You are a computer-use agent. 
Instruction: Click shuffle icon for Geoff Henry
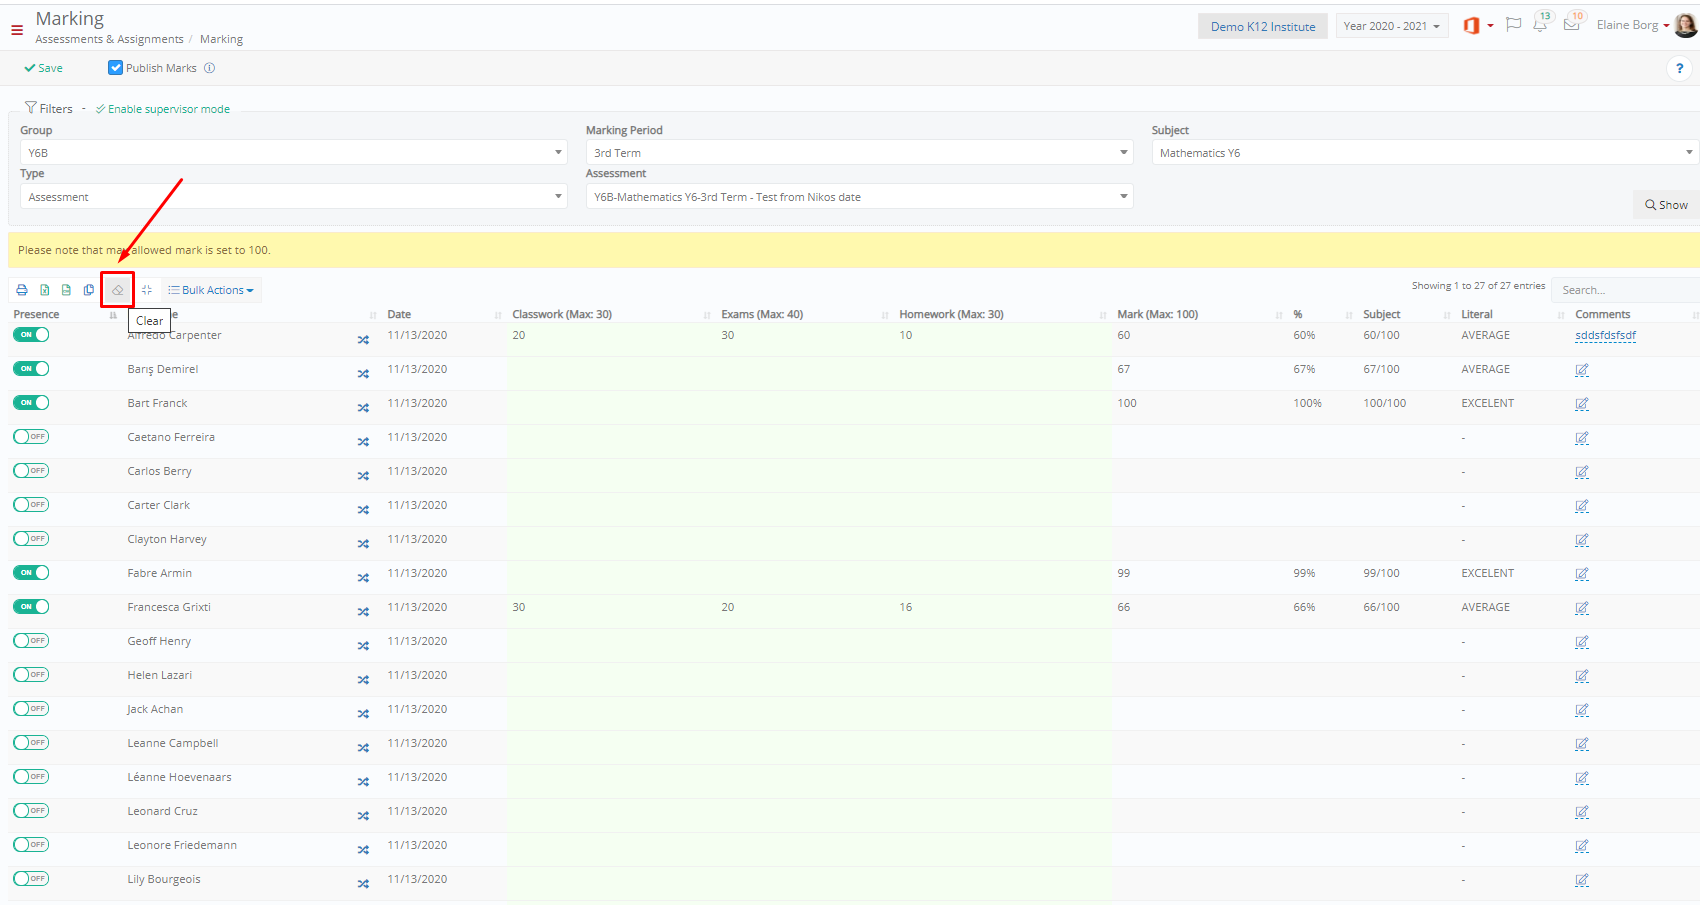[363, 646]
